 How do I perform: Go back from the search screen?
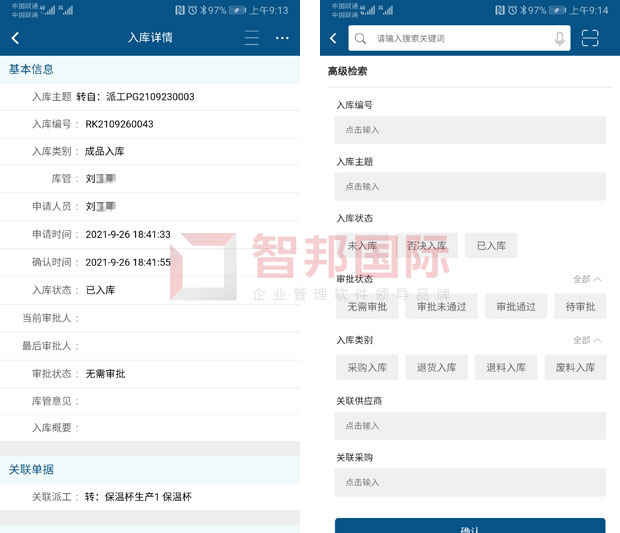pyautogui.click(x=333, y=38)
